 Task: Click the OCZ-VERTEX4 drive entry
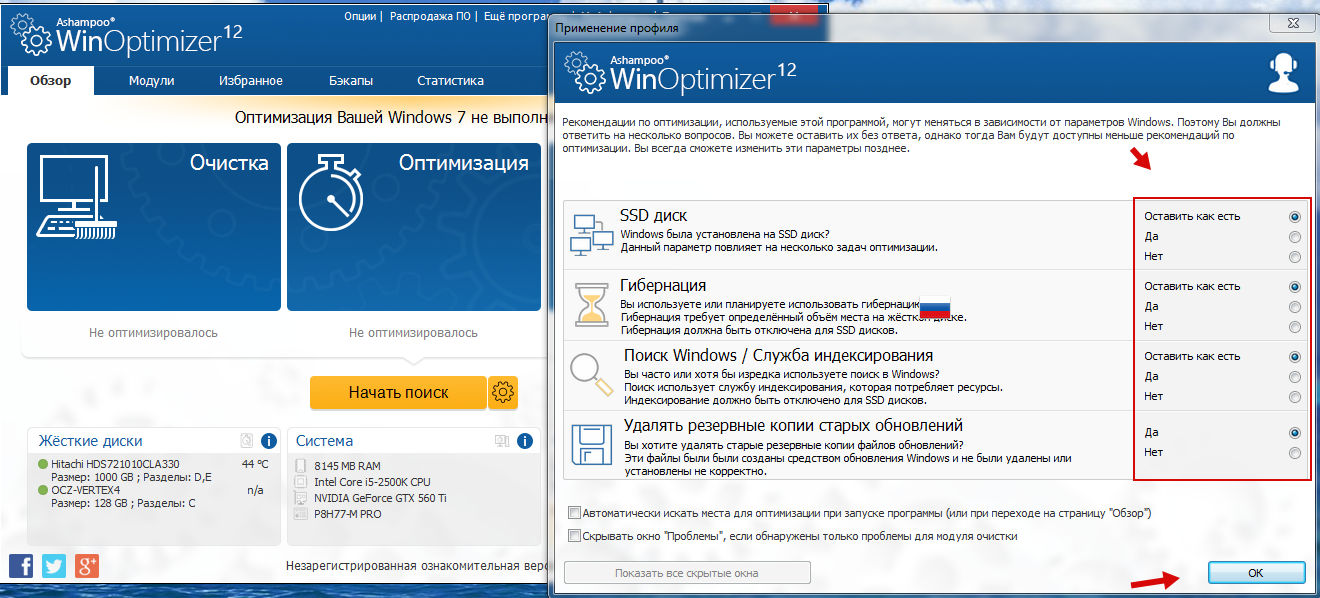click(85, 490)
